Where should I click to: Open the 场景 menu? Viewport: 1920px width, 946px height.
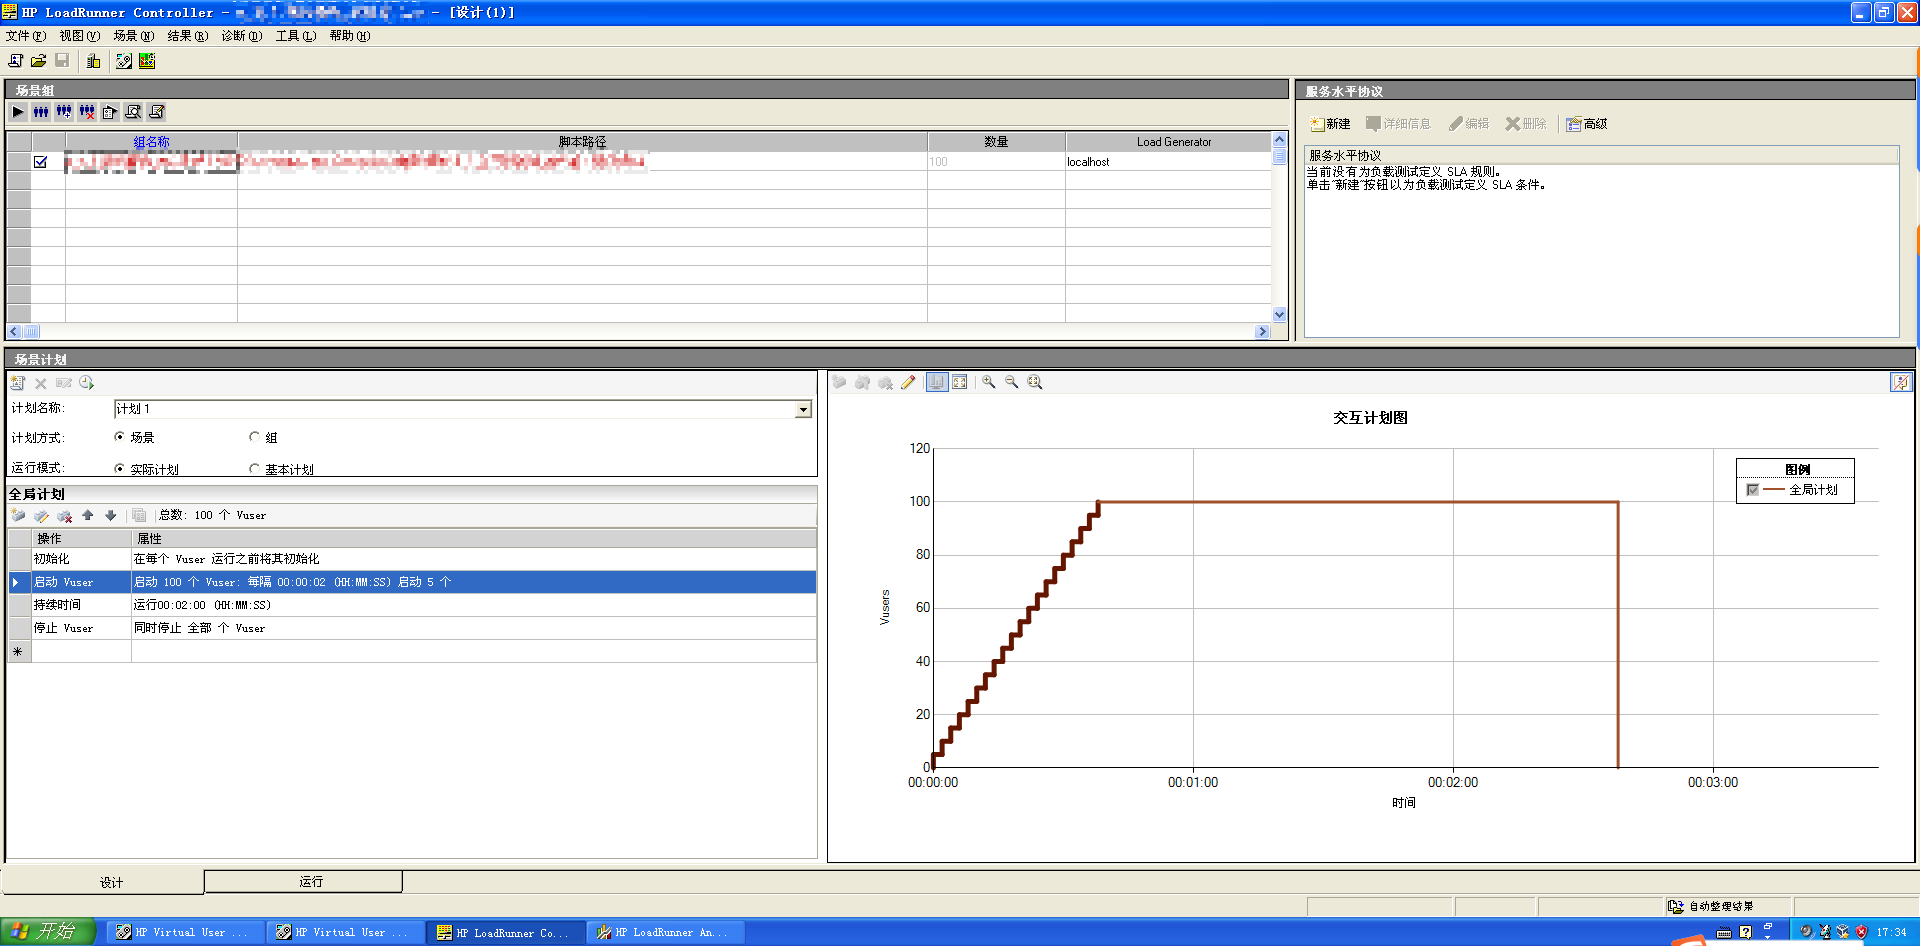(133, 36)
